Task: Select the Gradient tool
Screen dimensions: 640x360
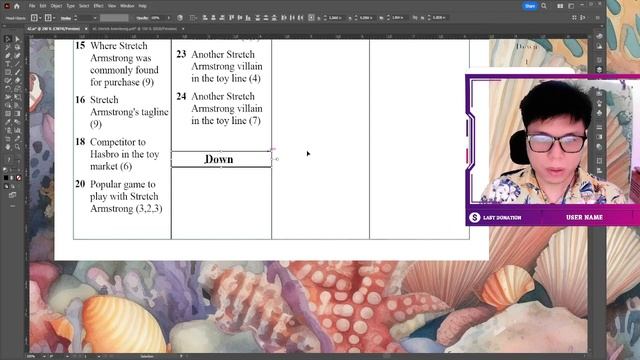Action: click(17, 113)
